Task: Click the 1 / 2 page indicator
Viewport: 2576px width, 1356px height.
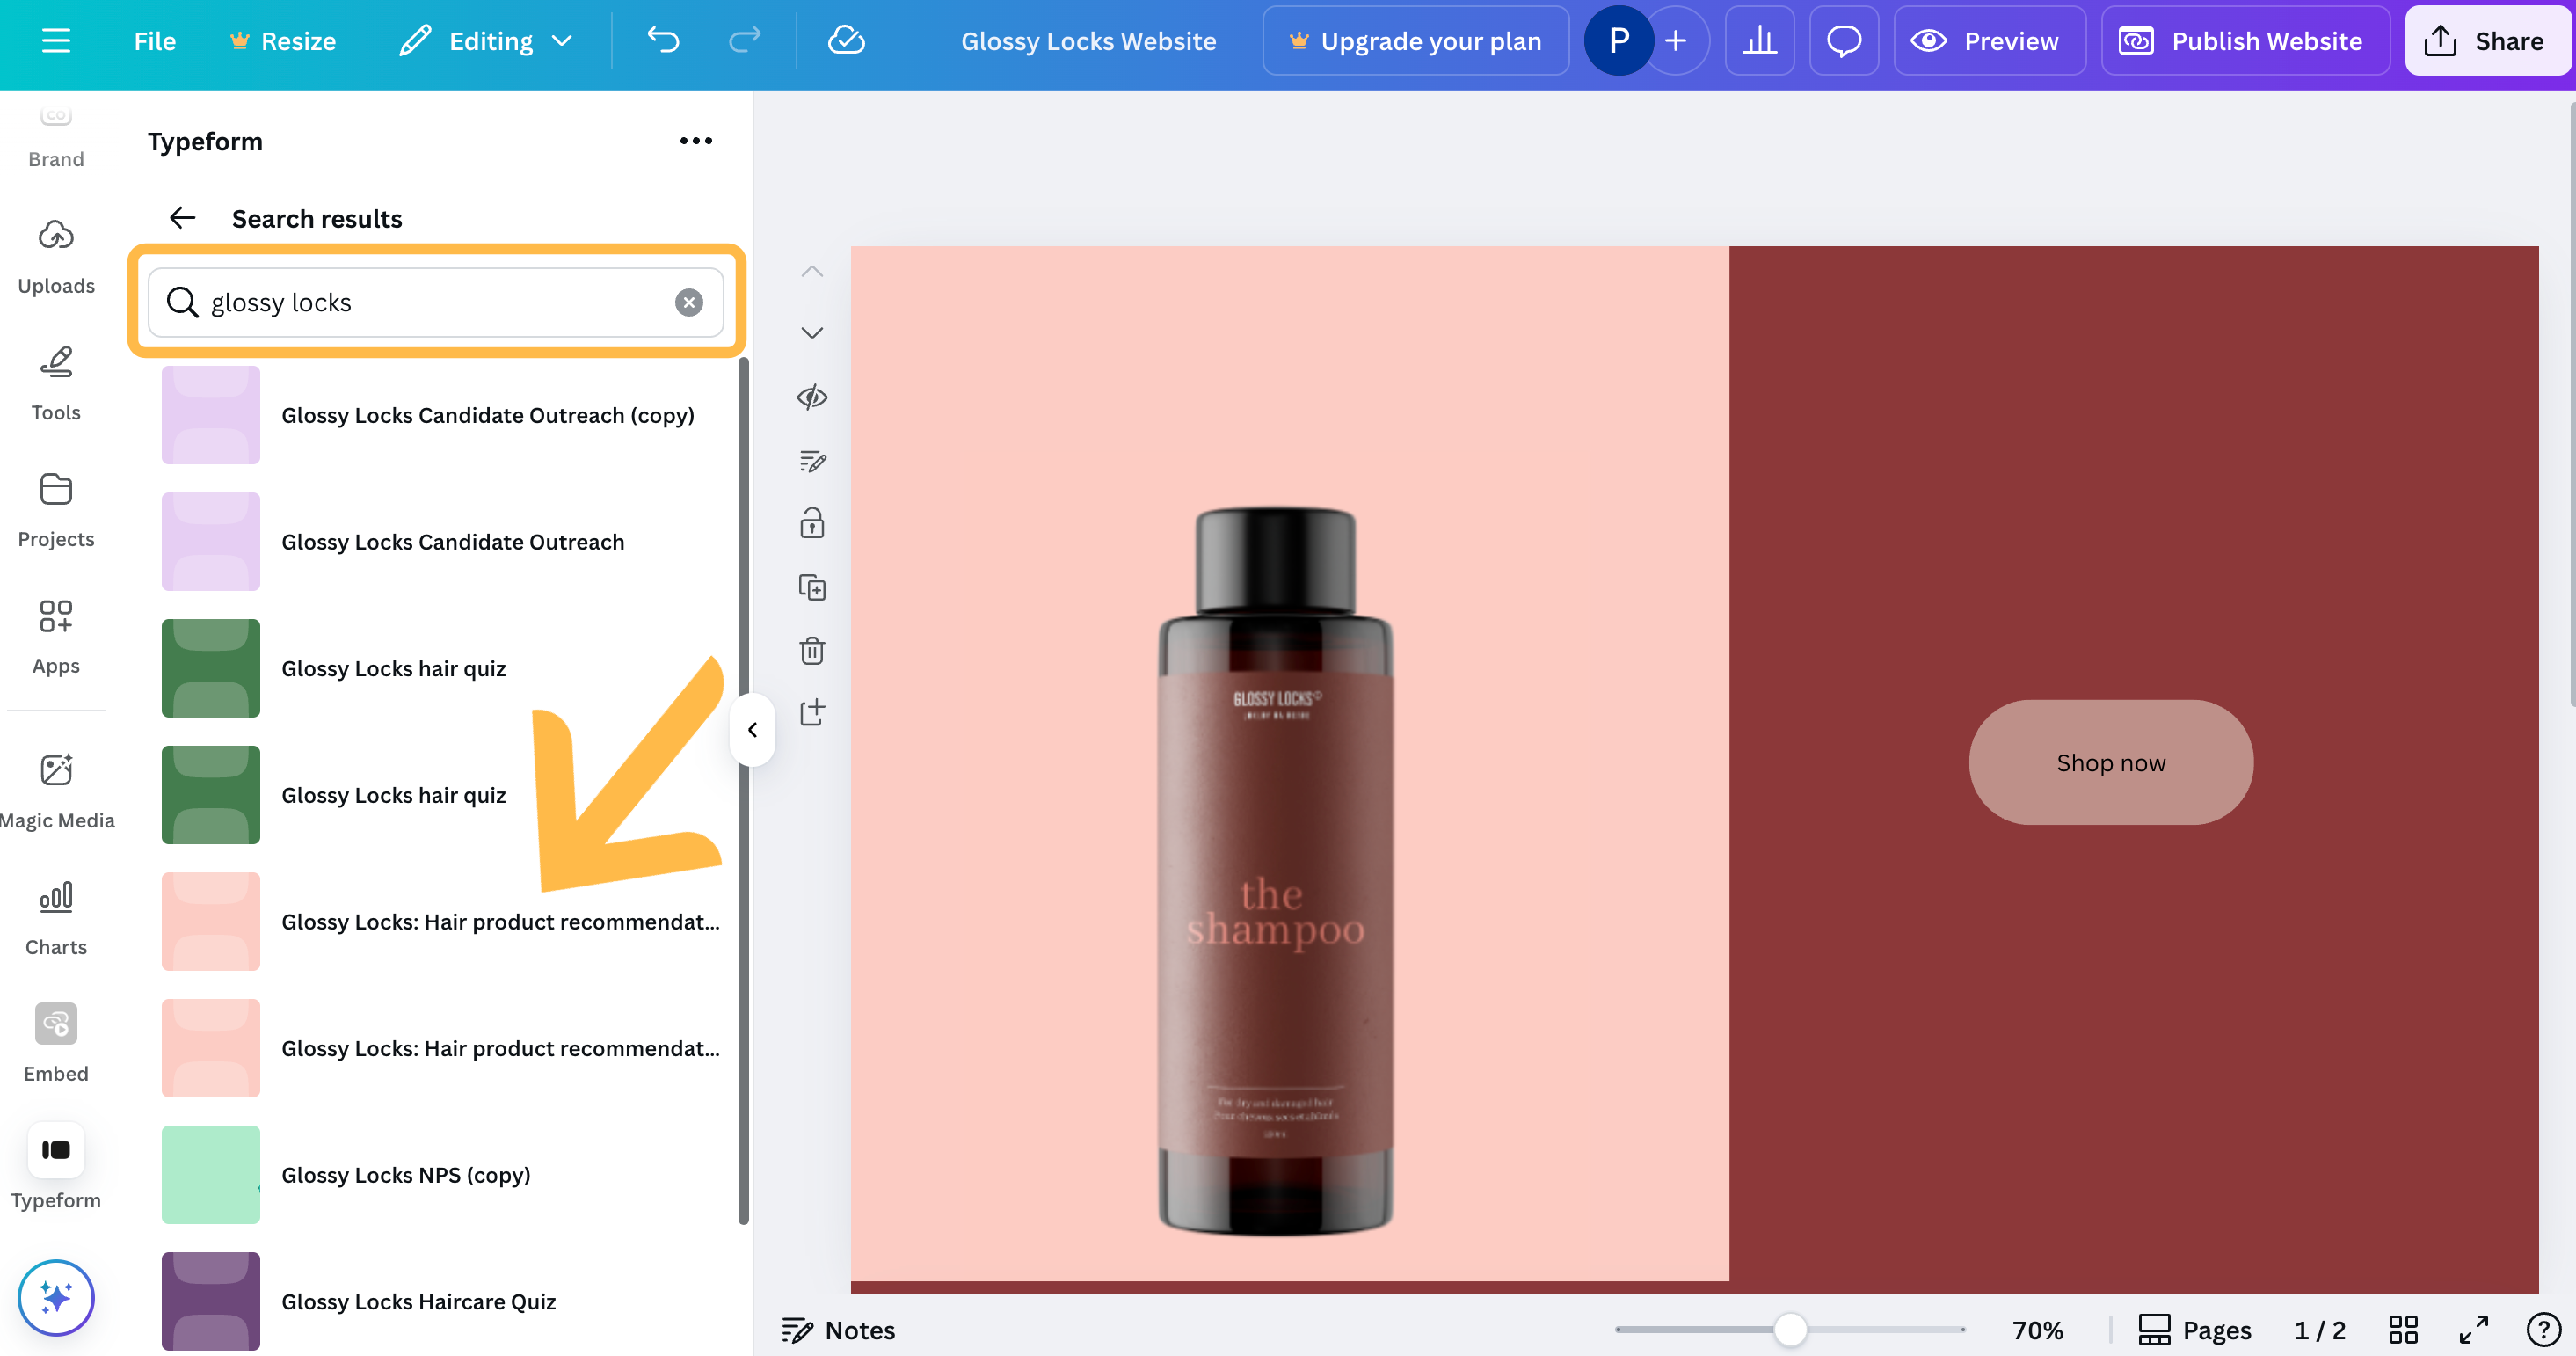Action: click(2320, 1330)
